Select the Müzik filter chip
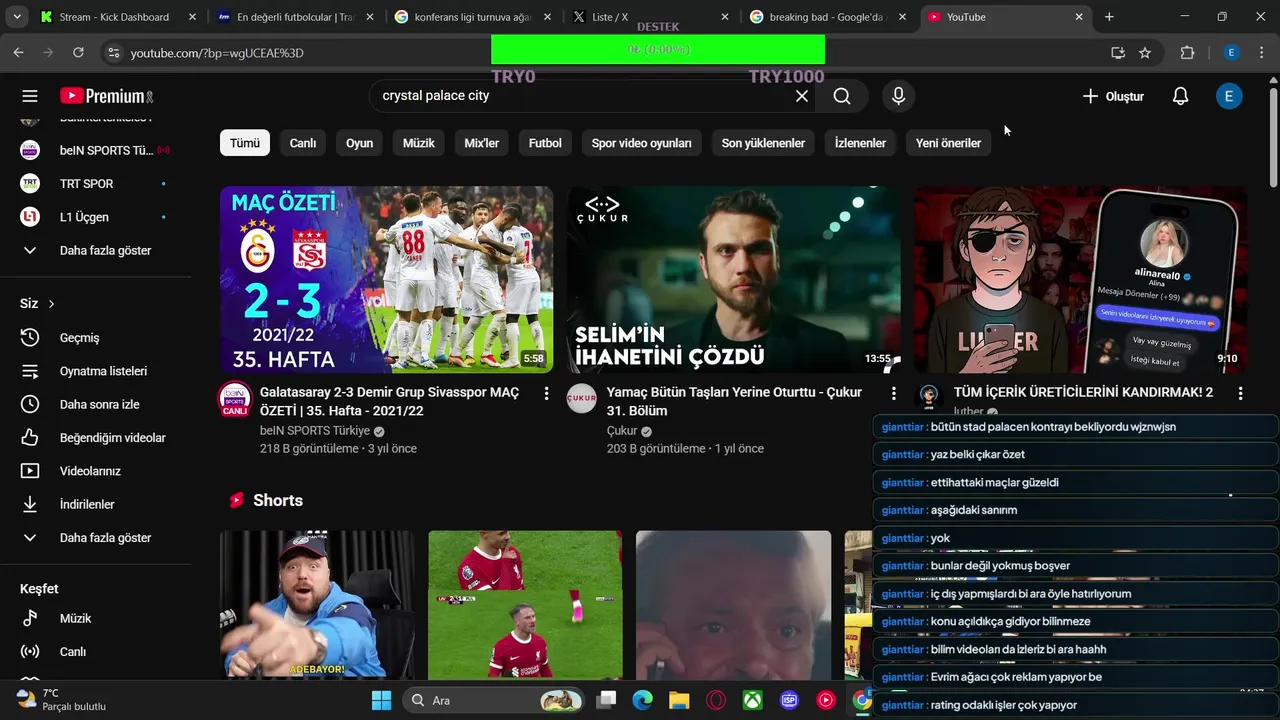Viewport: 1280px width, 720px height. click(x=419, y=143)
